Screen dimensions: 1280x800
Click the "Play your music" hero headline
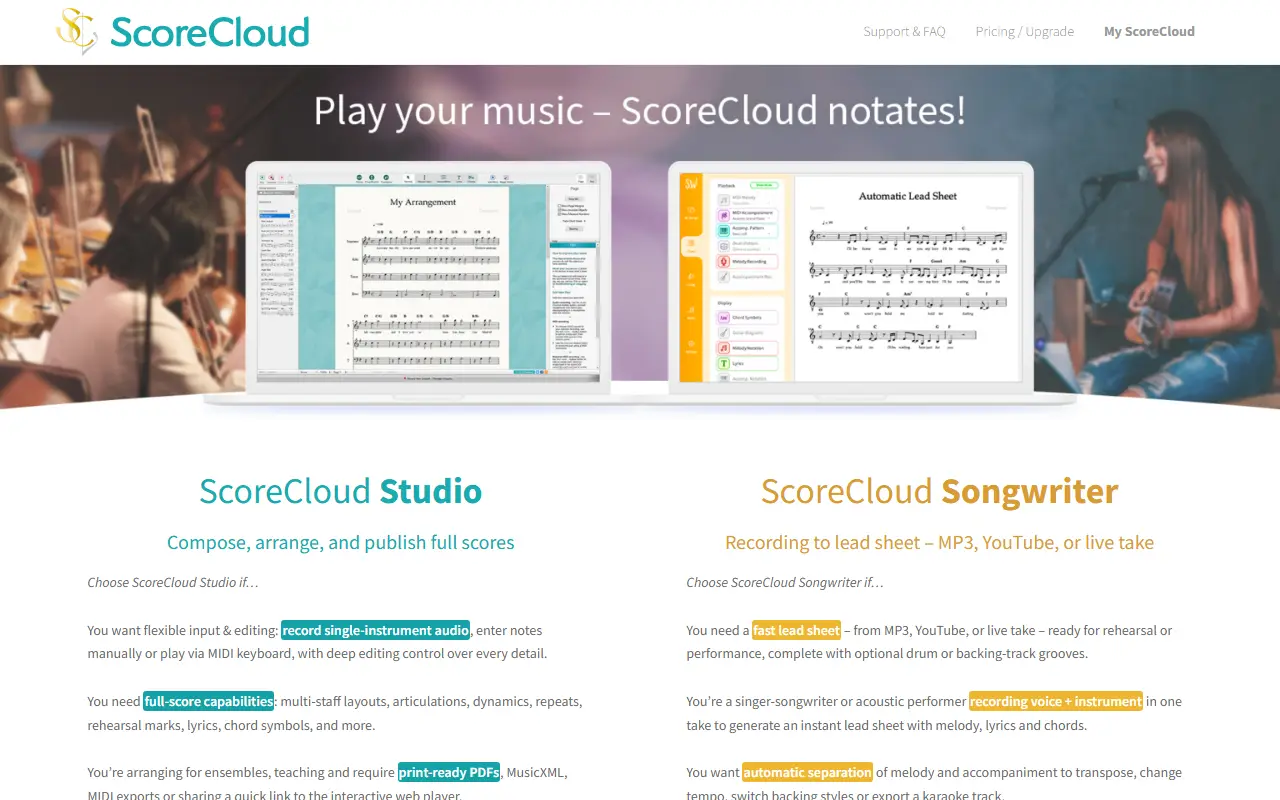[640, 110]
